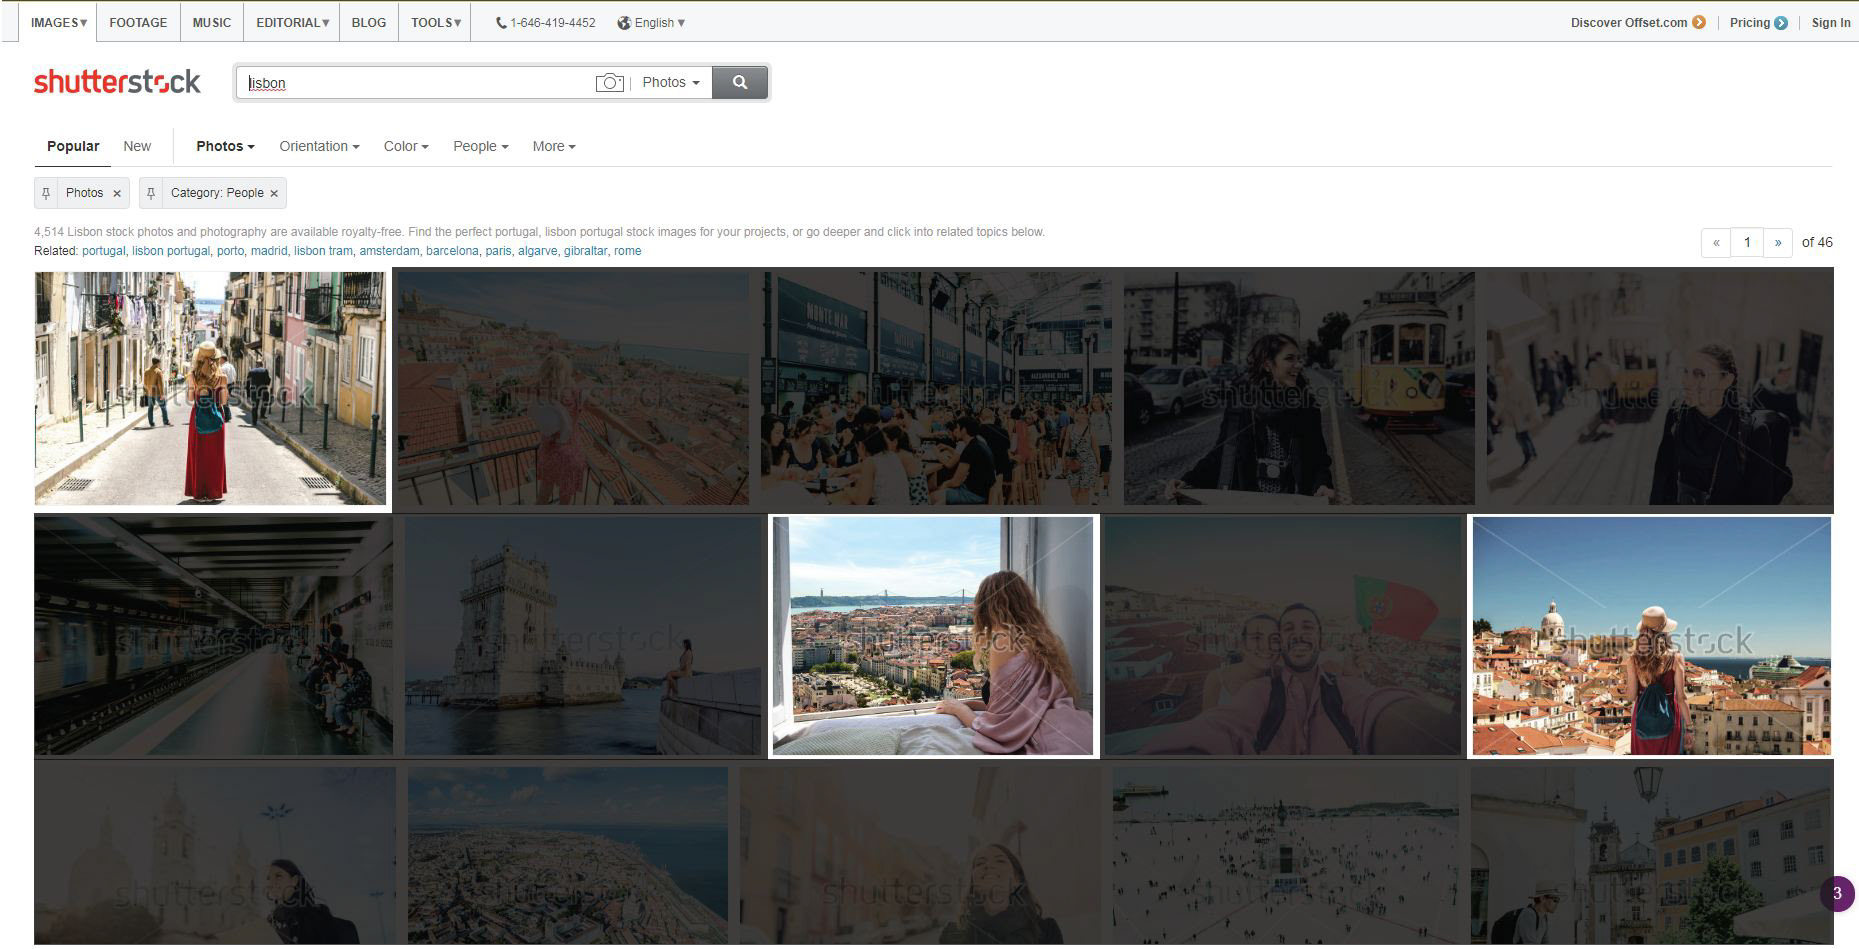Go to next results page arrow
1859x949 pixels.
tap(1778, 243)
